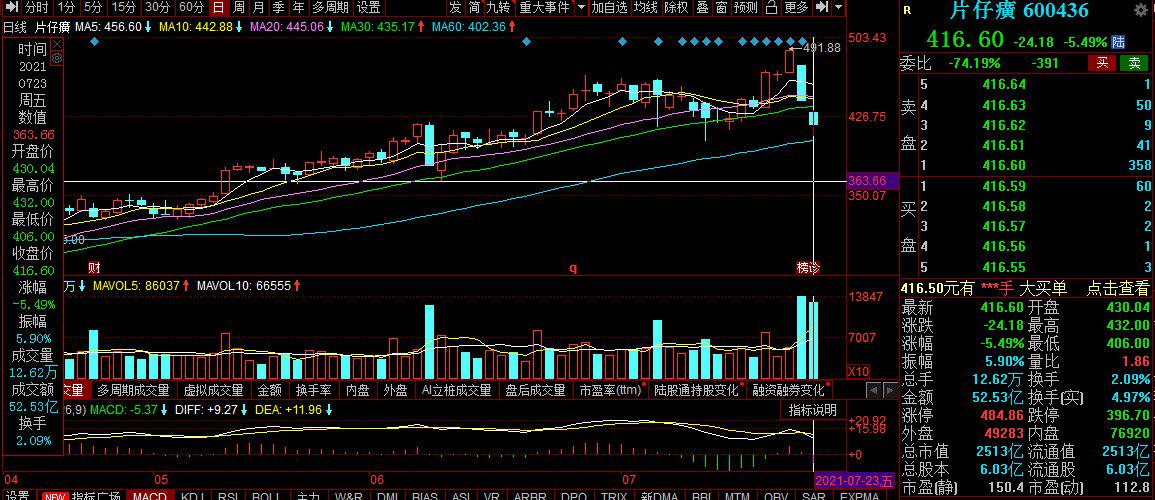
Task: Open 市盈率(ttm) tab
Action: 610,390
